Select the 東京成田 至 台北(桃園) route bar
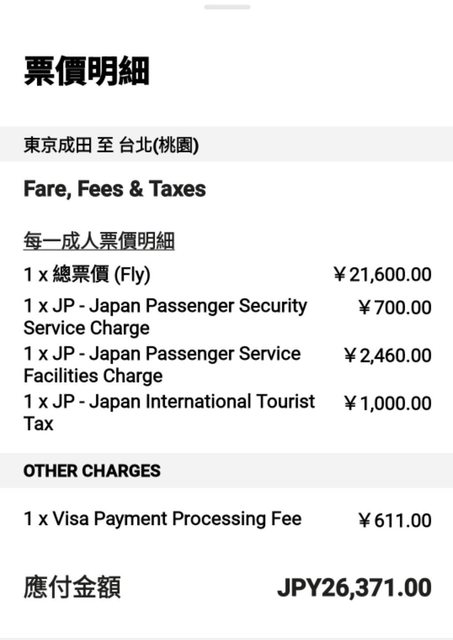 pos(226,144)
